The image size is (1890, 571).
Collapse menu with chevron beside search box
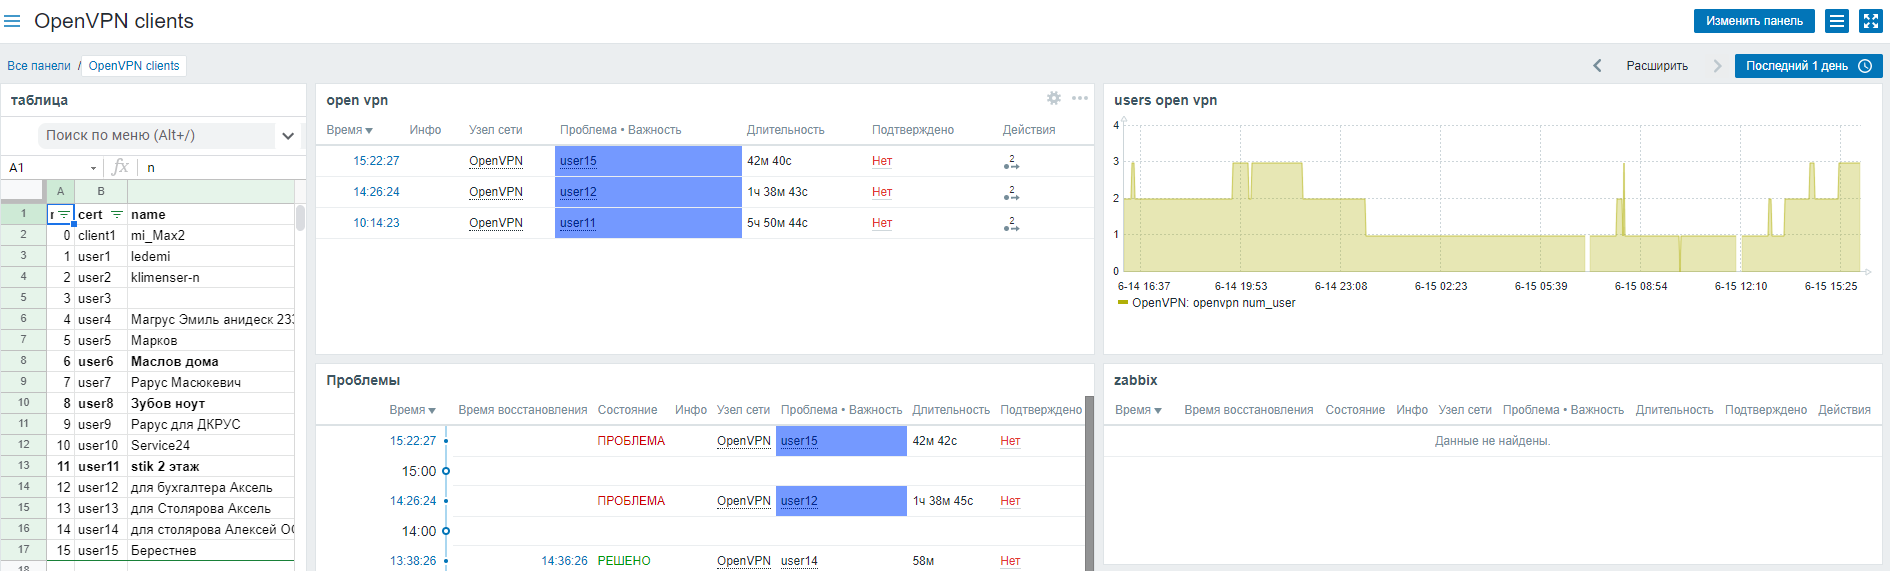[x=288, y=136]
